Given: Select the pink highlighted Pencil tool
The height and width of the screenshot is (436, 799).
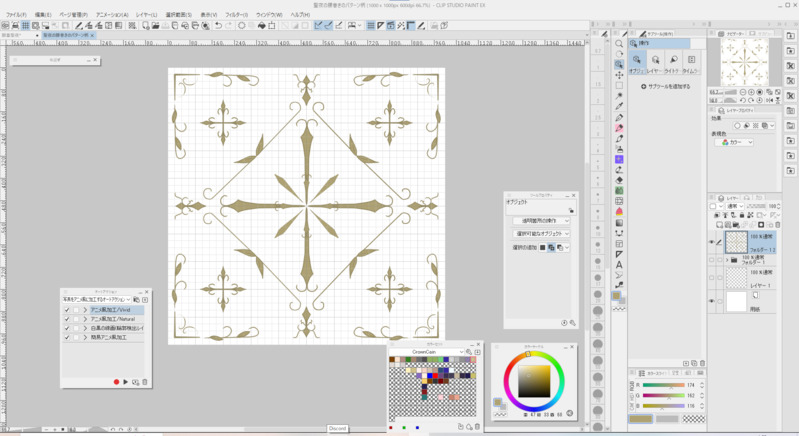Looking at the screenshot, I should (x=619, y=128).
